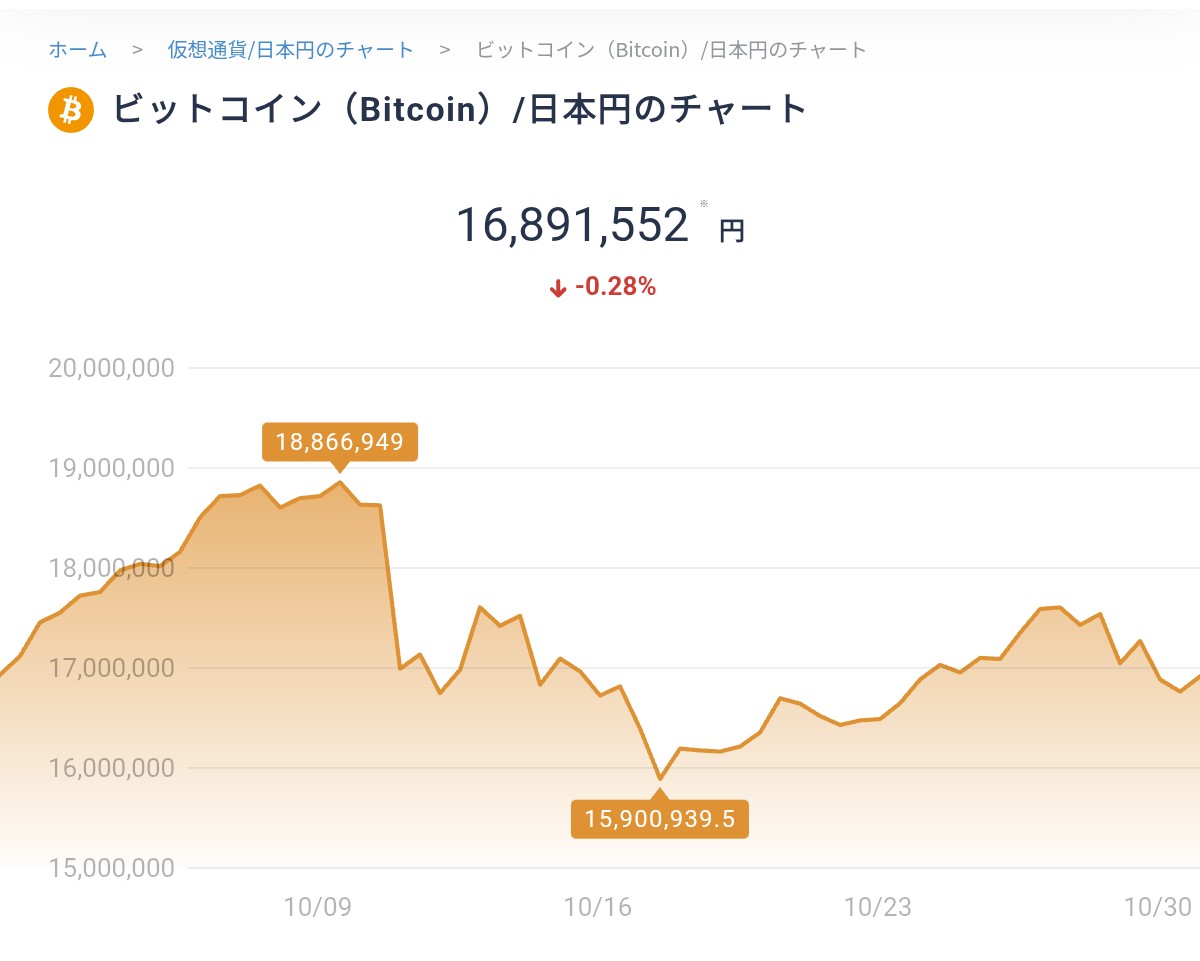Open the ホーム breadcrumb link
1200x961 pixels.
pyautogui.click(x=77, y=49)
